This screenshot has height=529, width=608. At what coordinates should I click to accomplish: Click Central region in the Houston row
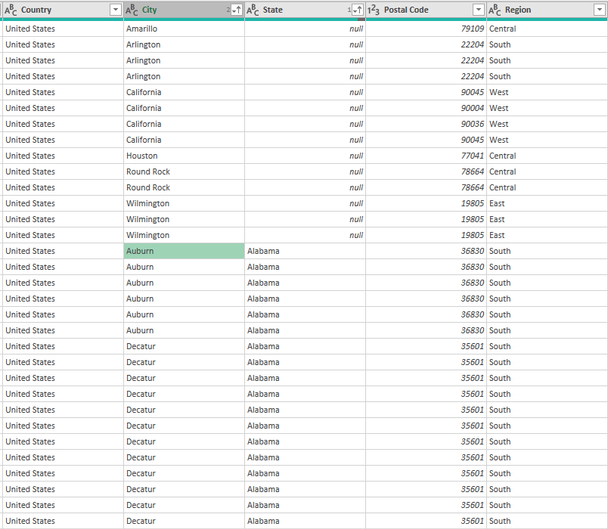(x=547, y=156)
